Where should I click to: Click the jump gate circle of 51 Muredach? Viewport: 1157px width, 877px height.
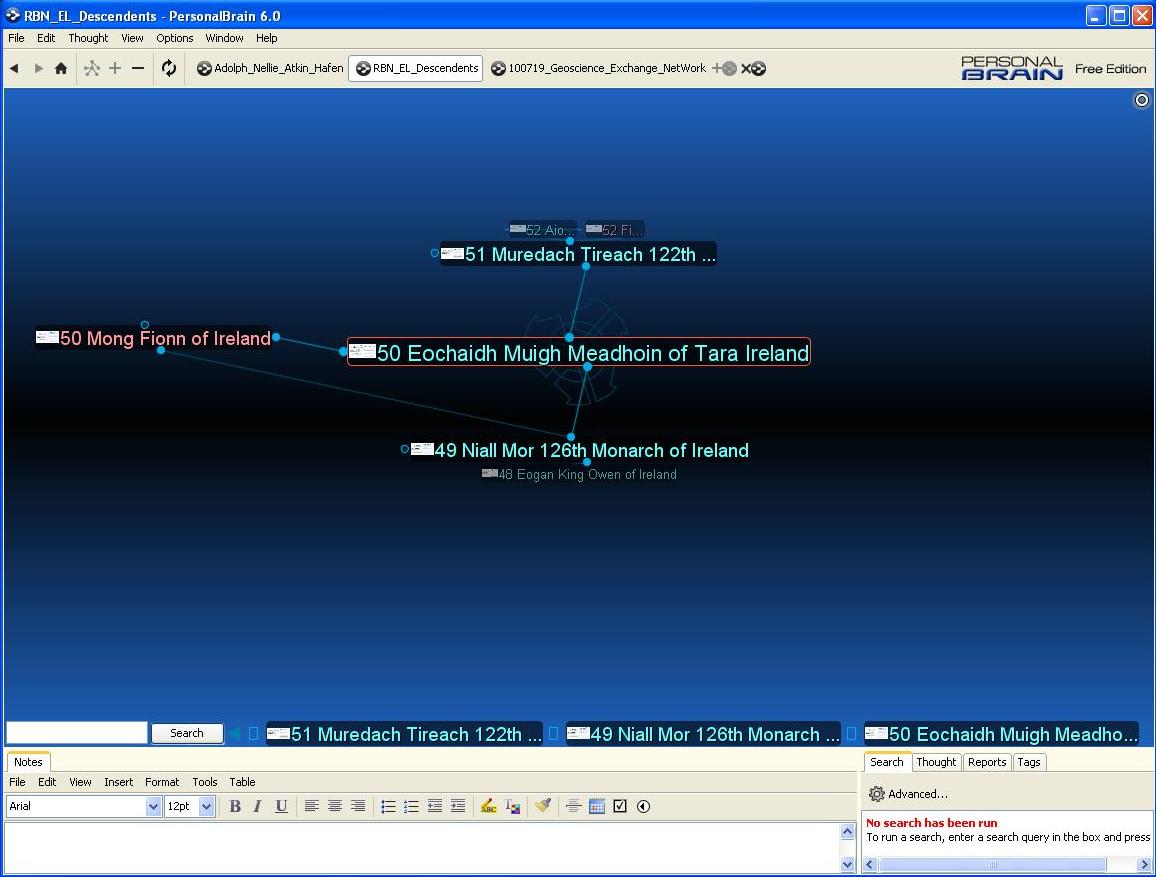tap(435, 253)
